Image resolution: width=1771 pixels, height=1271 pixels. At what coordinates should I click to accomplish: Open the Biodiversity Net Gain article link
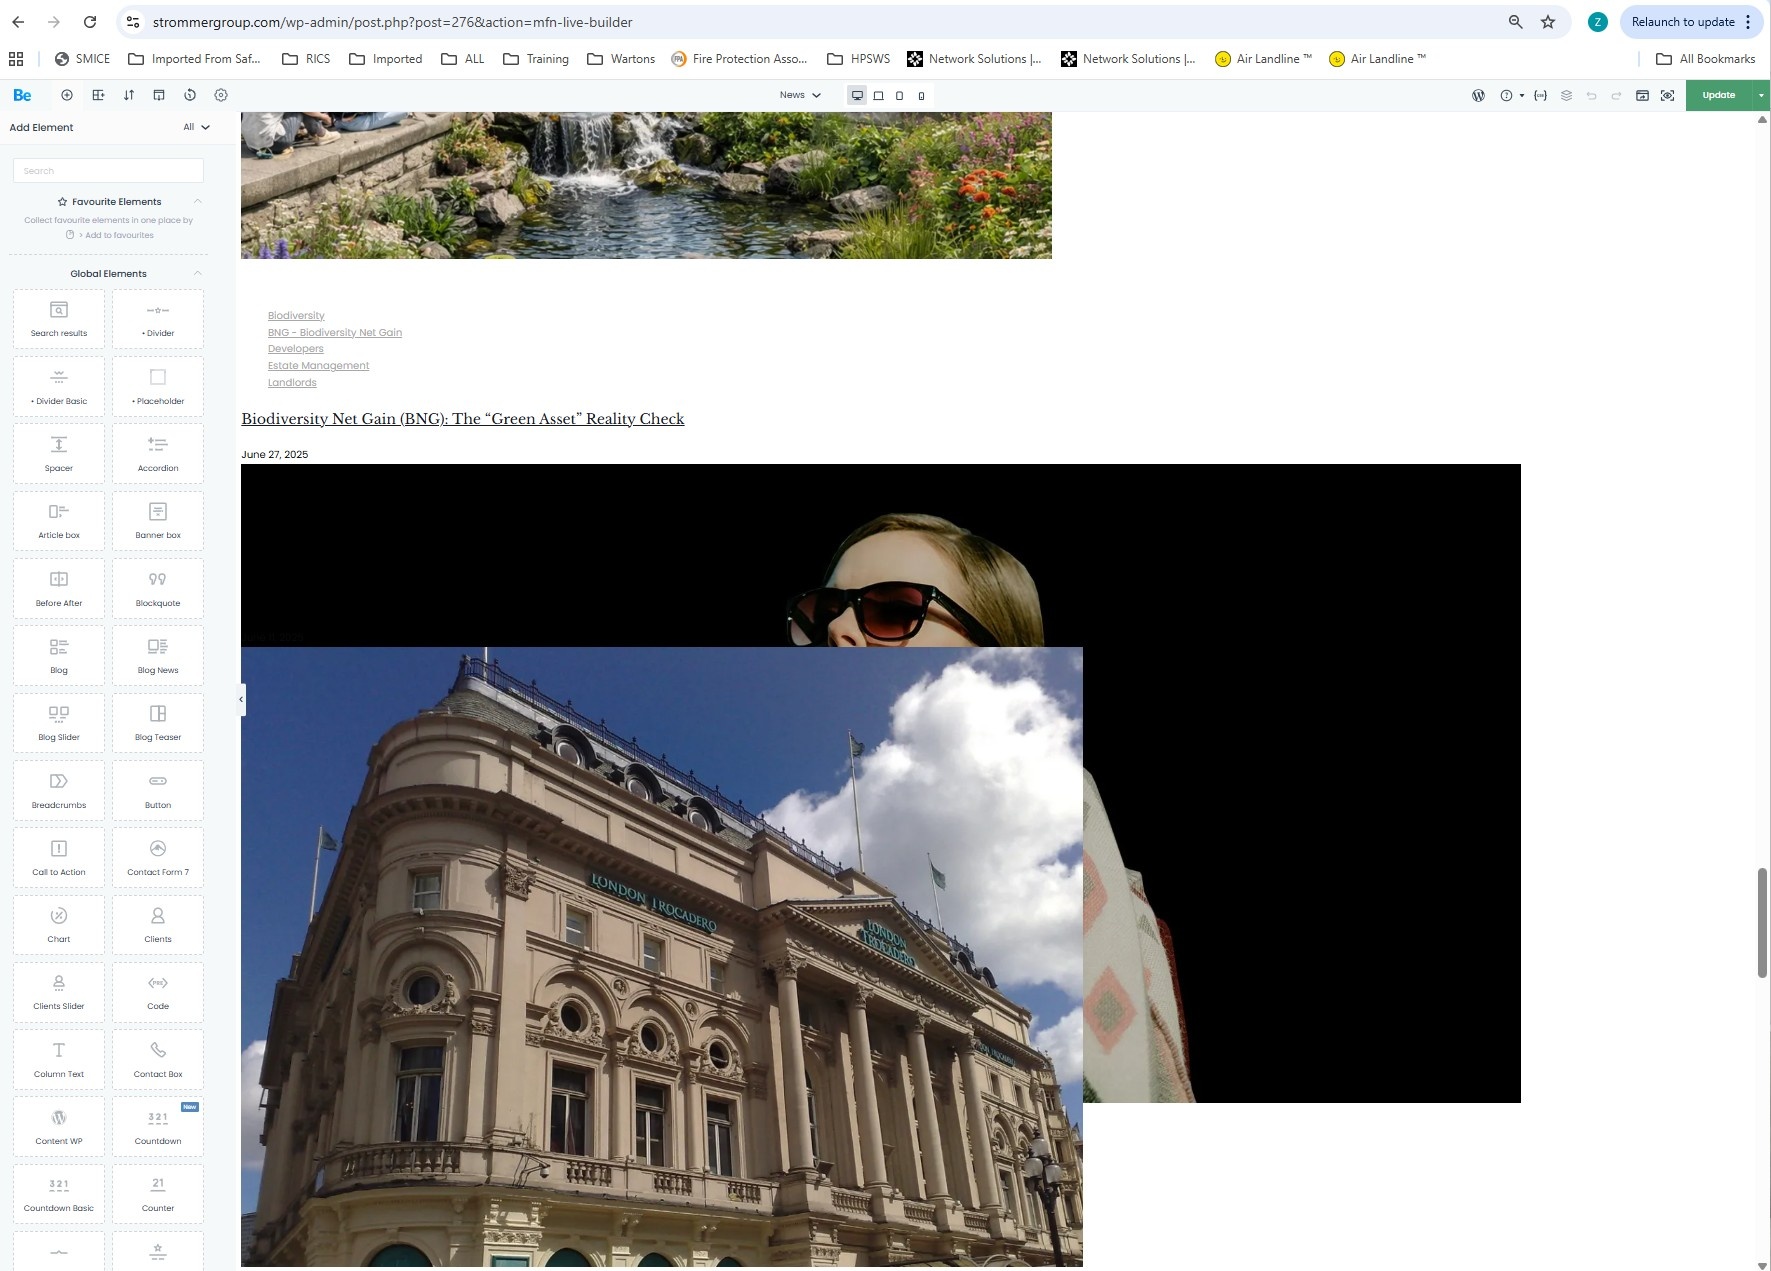462,419
